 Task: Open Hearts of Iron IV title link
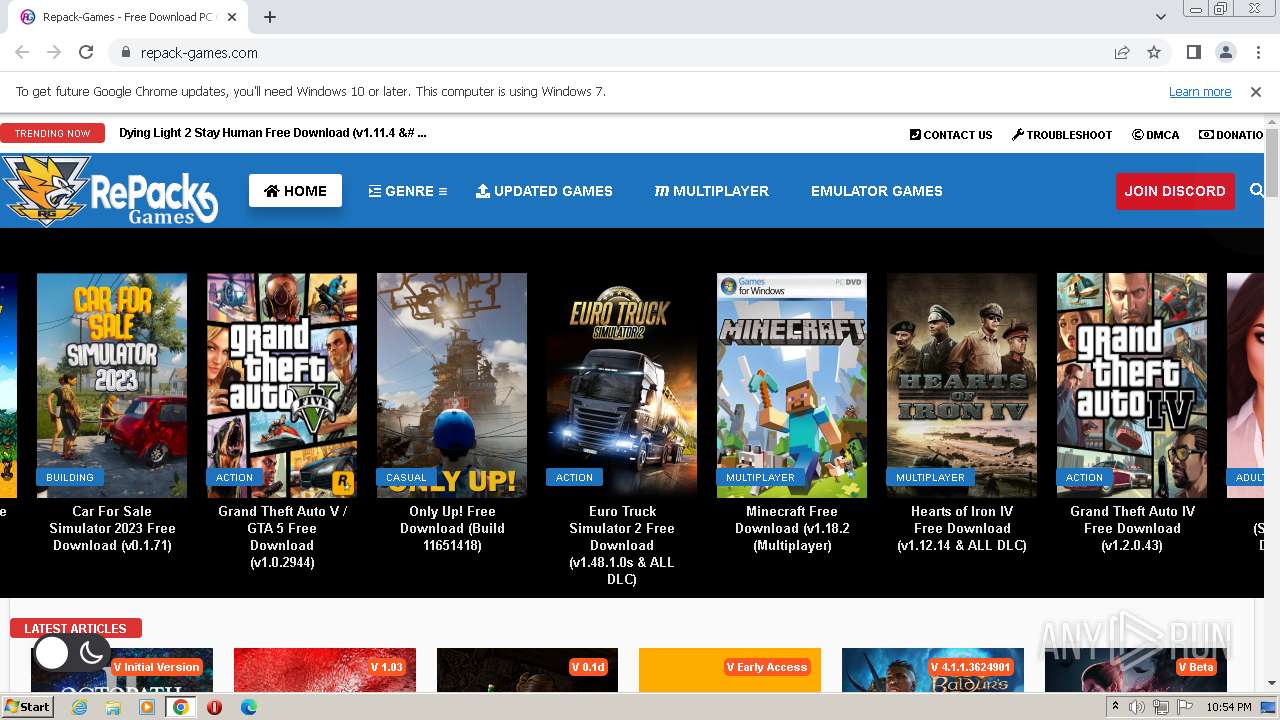[x=962, y=528]
